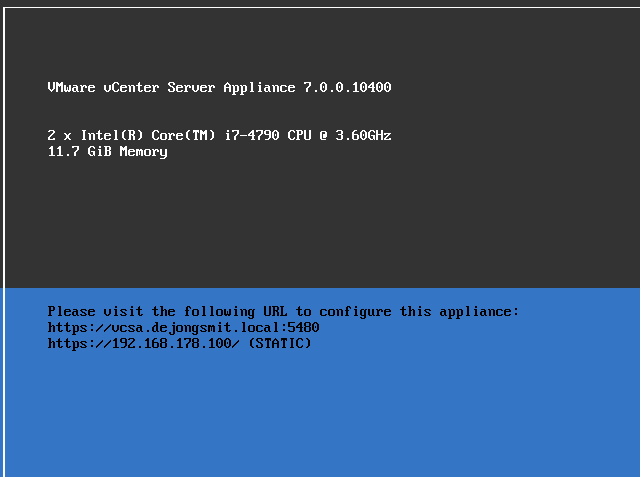Click the word Server in the title

pos(191,87)
